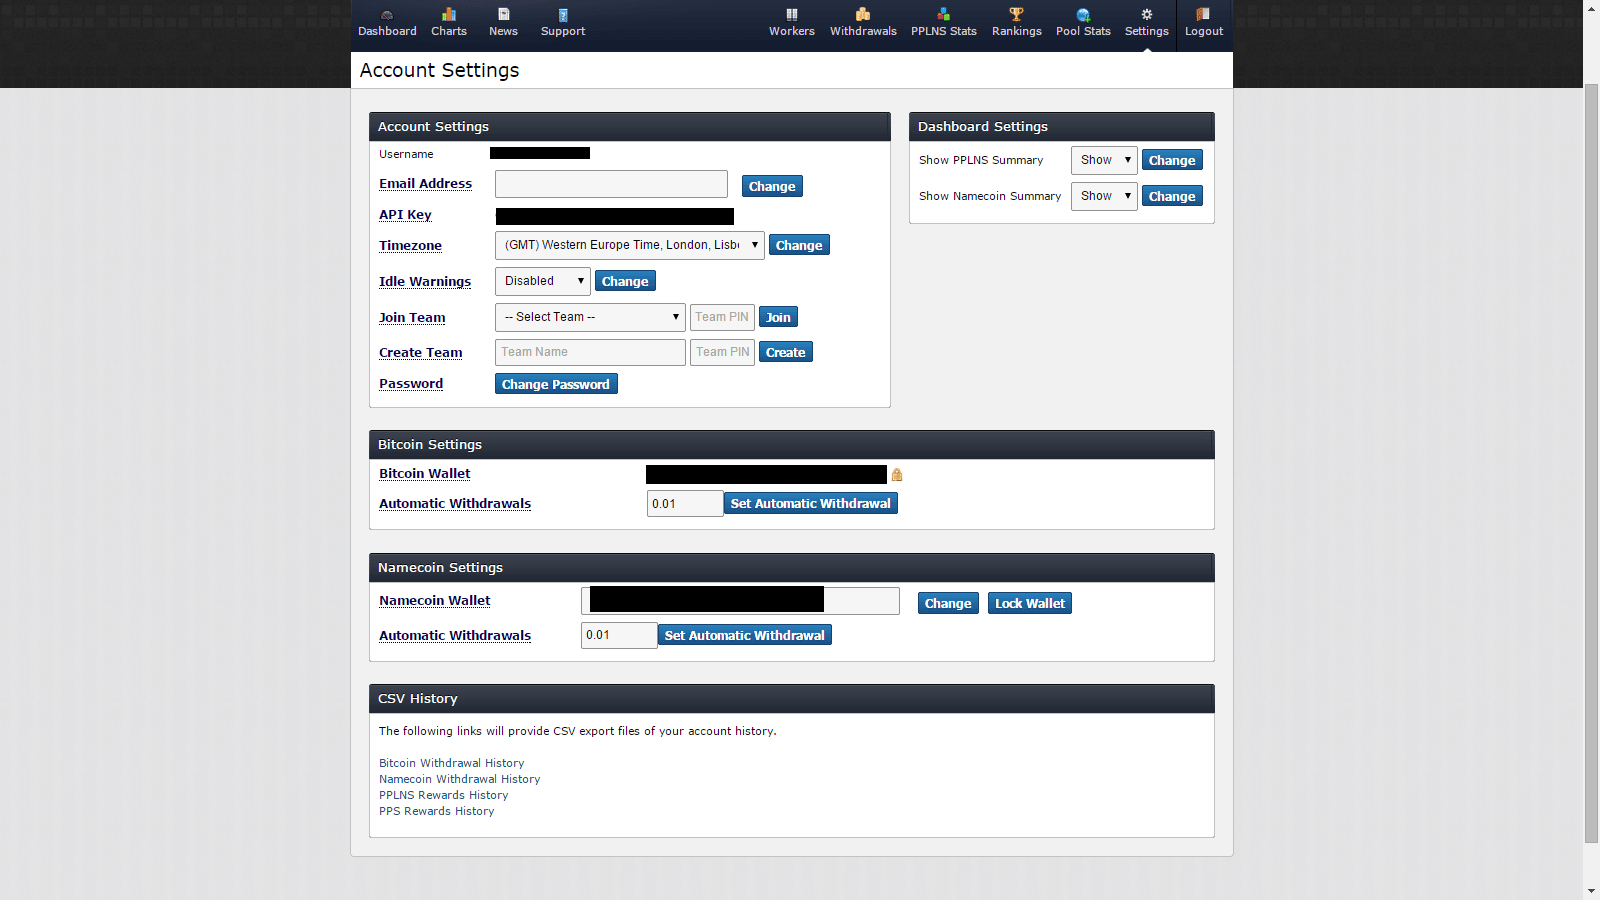Click Change next to Idle Warnings
Viewport: 1600px width, 900px height.
coord(625,281)
